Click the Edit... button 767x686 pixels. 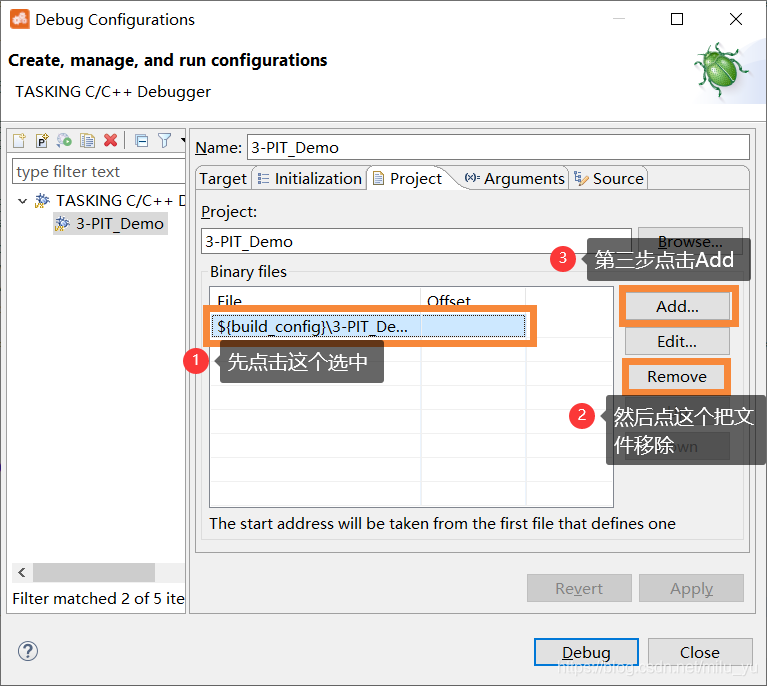pos(677,341)
